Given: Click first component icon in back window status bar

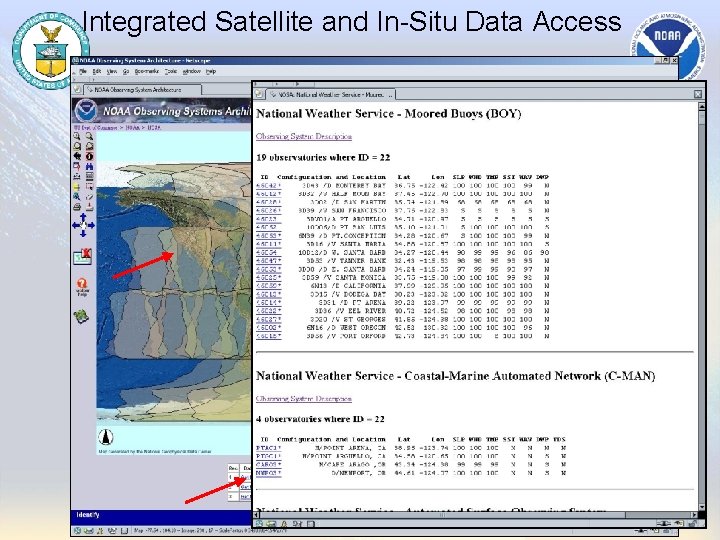Looking at the screenshot, I should [x=78, y=531].
